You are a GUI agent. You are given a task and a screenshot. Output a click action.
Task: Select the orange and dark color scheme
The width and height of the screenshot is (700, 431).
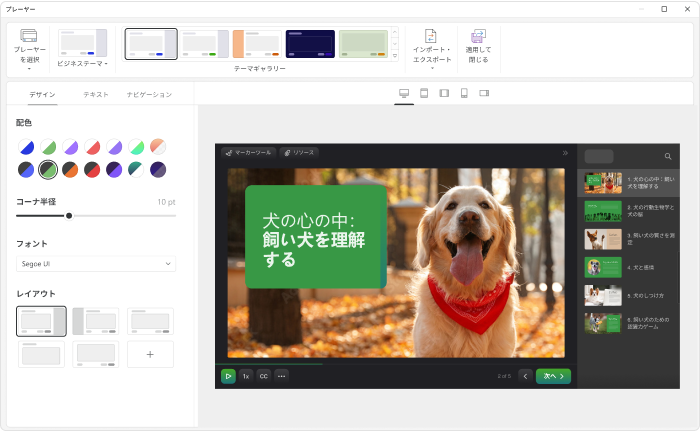pyautogui.click(x=70, y=170)
